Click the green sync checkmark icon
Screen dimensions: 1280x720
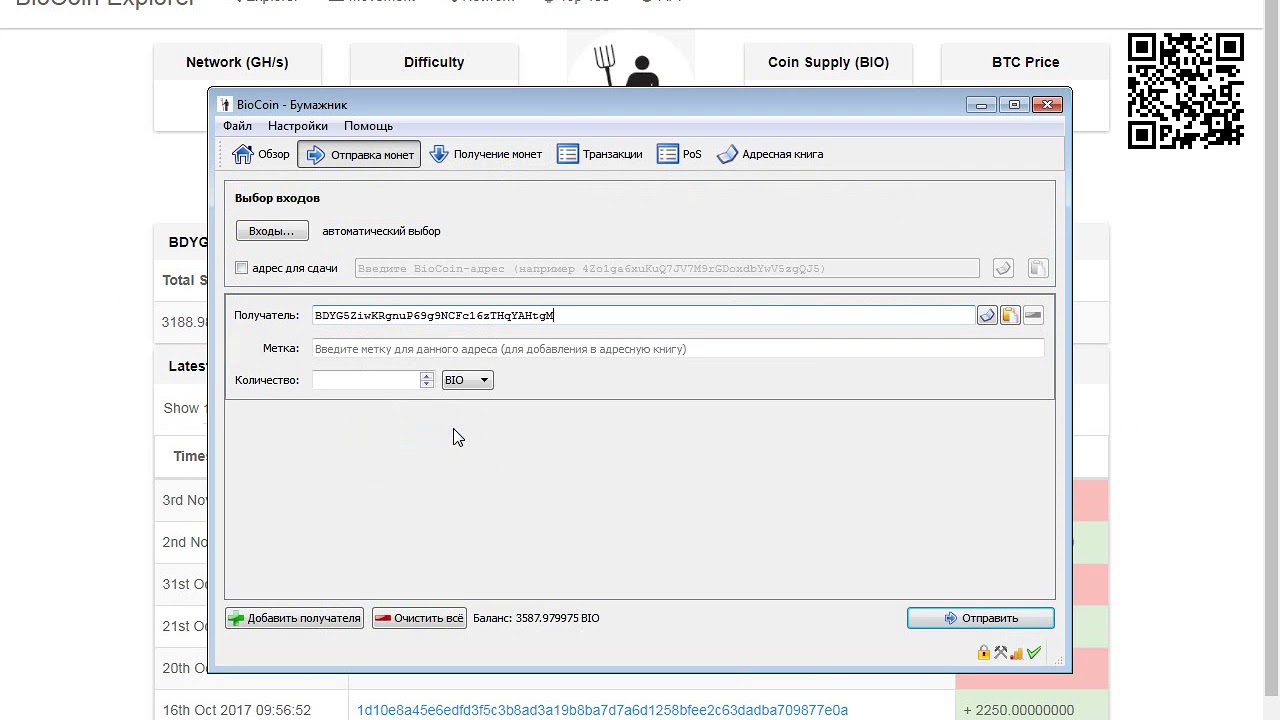coord(1034,653)
